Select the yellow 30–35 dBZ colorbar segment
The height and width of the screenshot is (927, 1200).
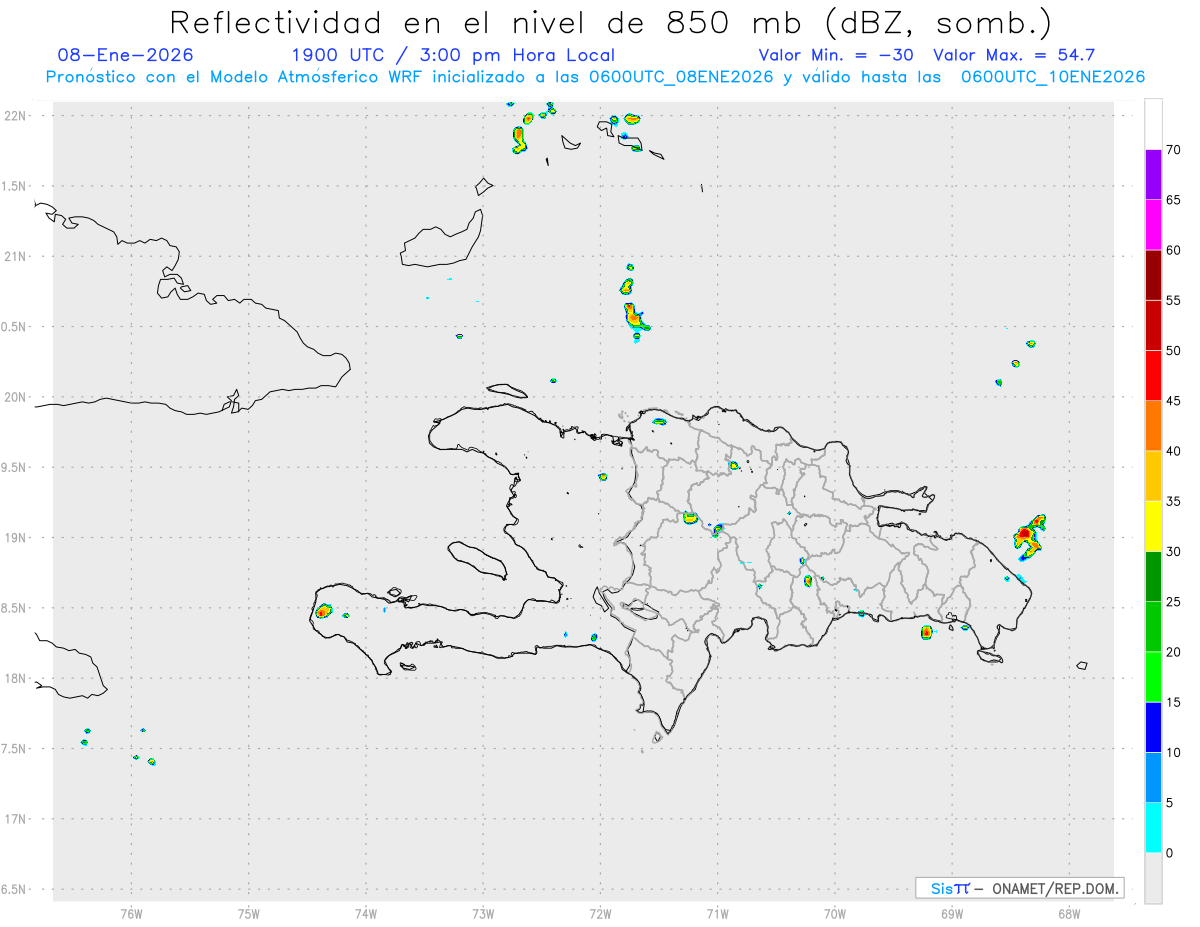1153,526
